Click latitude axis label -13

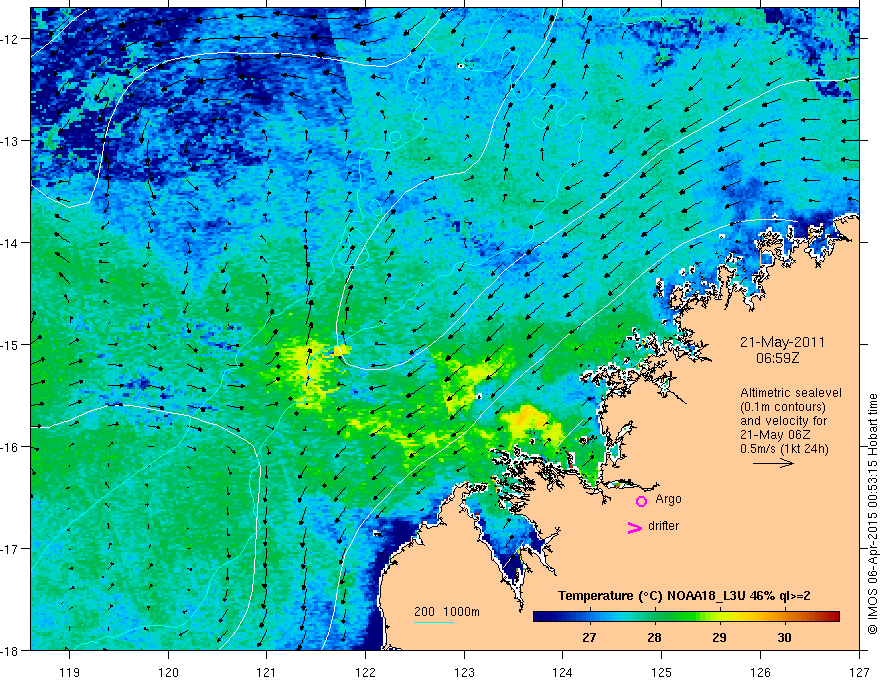tap(11, 140)
